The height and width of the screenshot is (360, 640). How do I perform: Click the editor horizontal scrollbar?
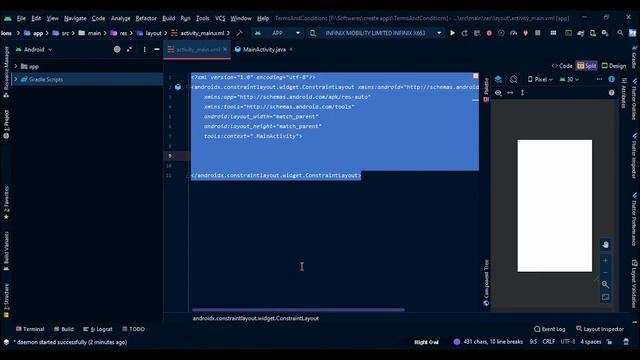[298, 310]
